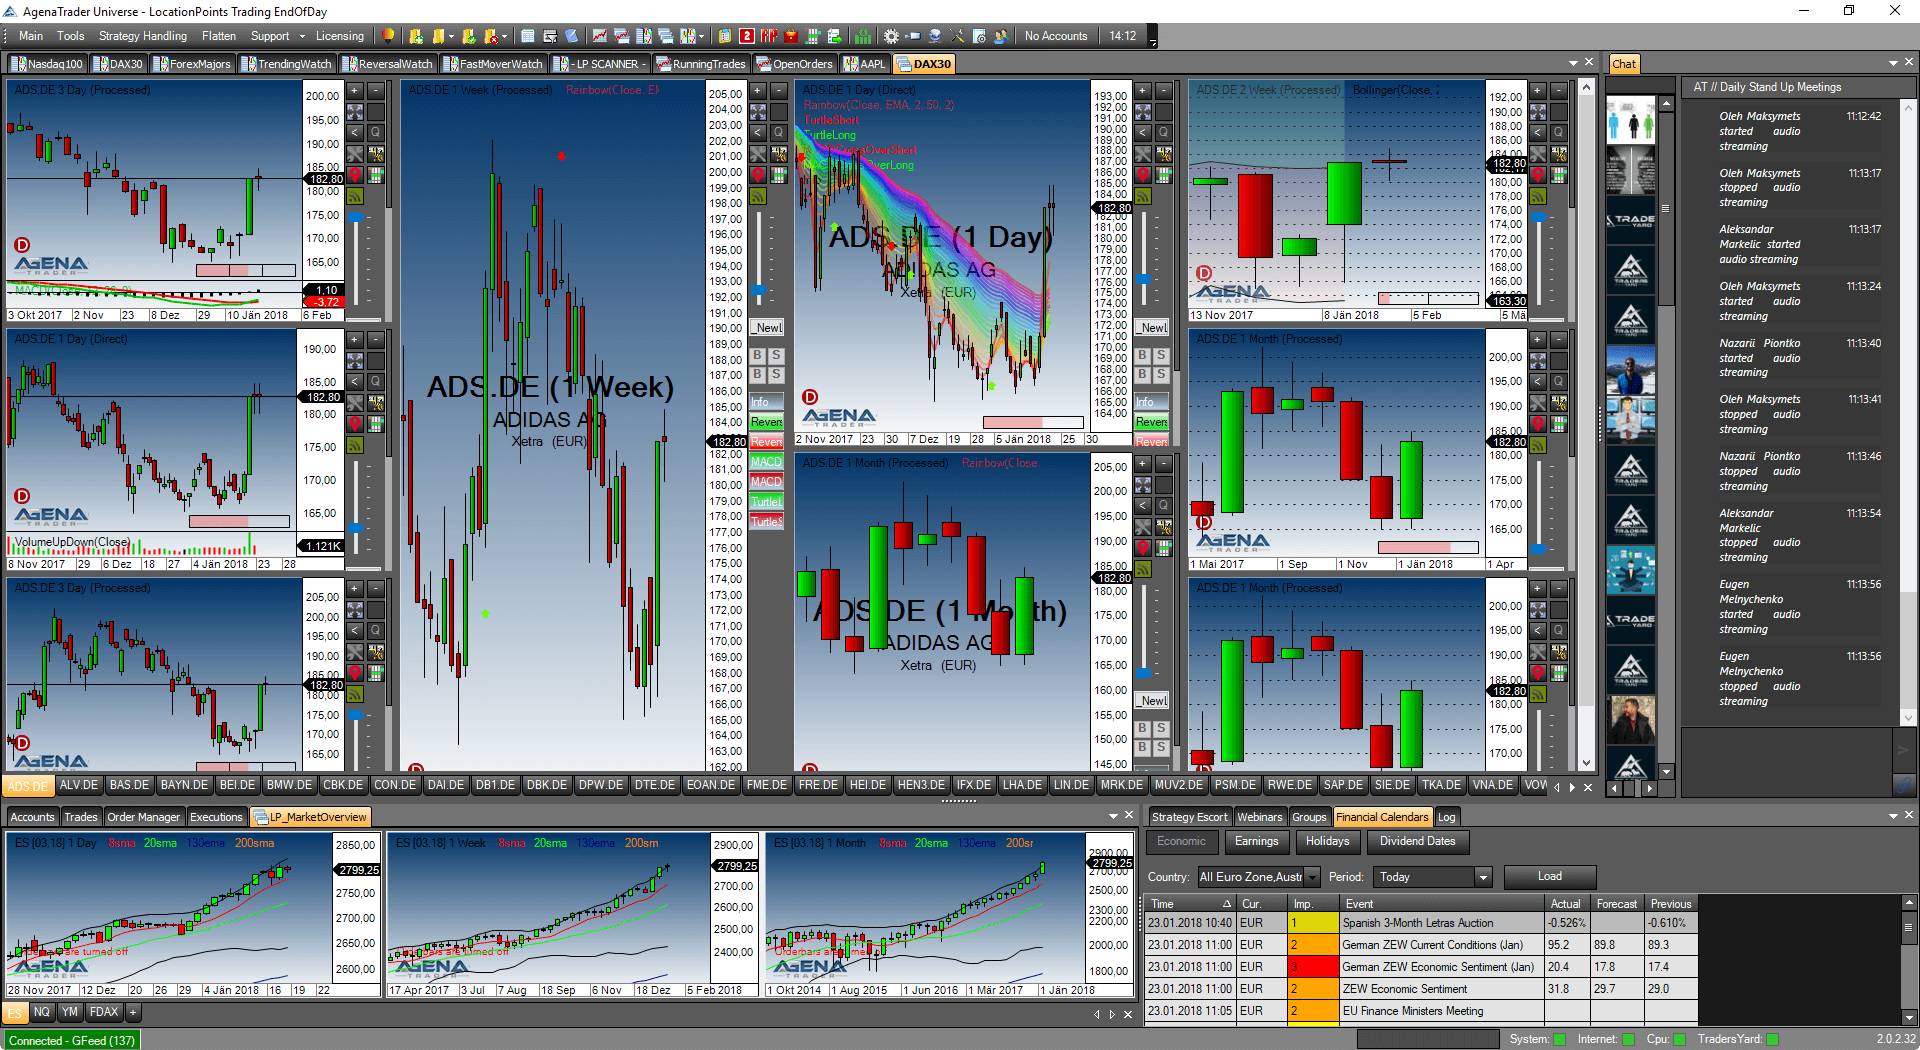
Task: Click top S sell button in ADS.DE 1 Day rainbow panel
Action: (x=1161, y=355)
